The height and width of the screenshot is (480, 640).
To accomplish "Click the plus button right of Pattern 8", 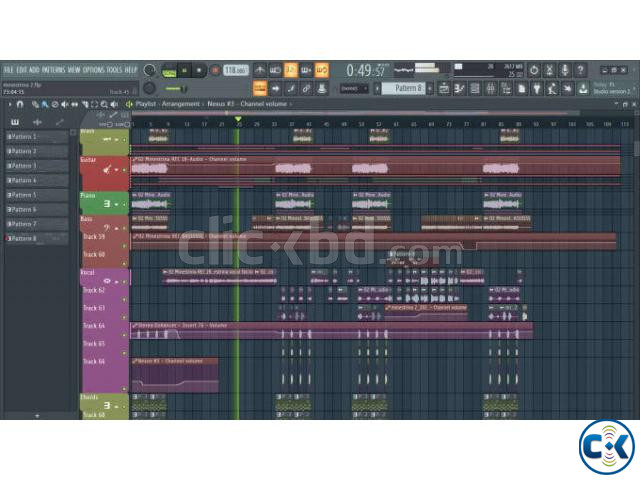I will click(x=430, y=88).
